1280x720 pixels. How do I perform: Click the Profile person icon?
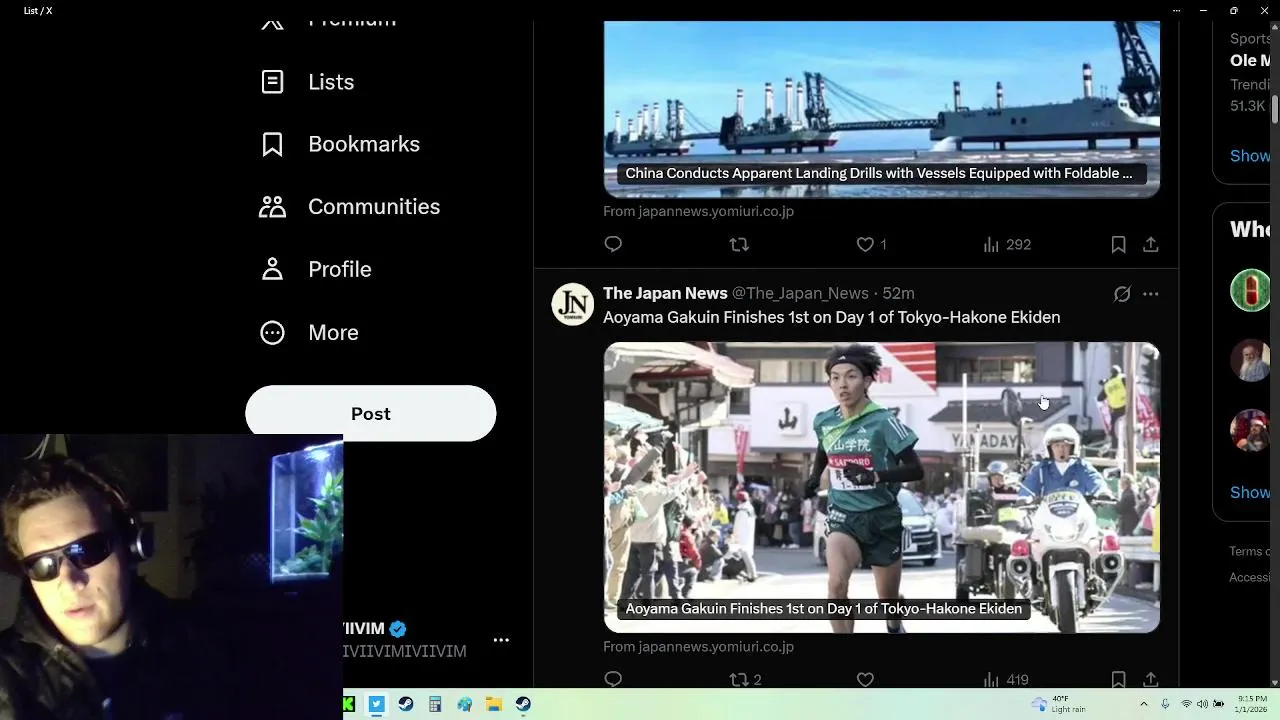coord(272,269)
